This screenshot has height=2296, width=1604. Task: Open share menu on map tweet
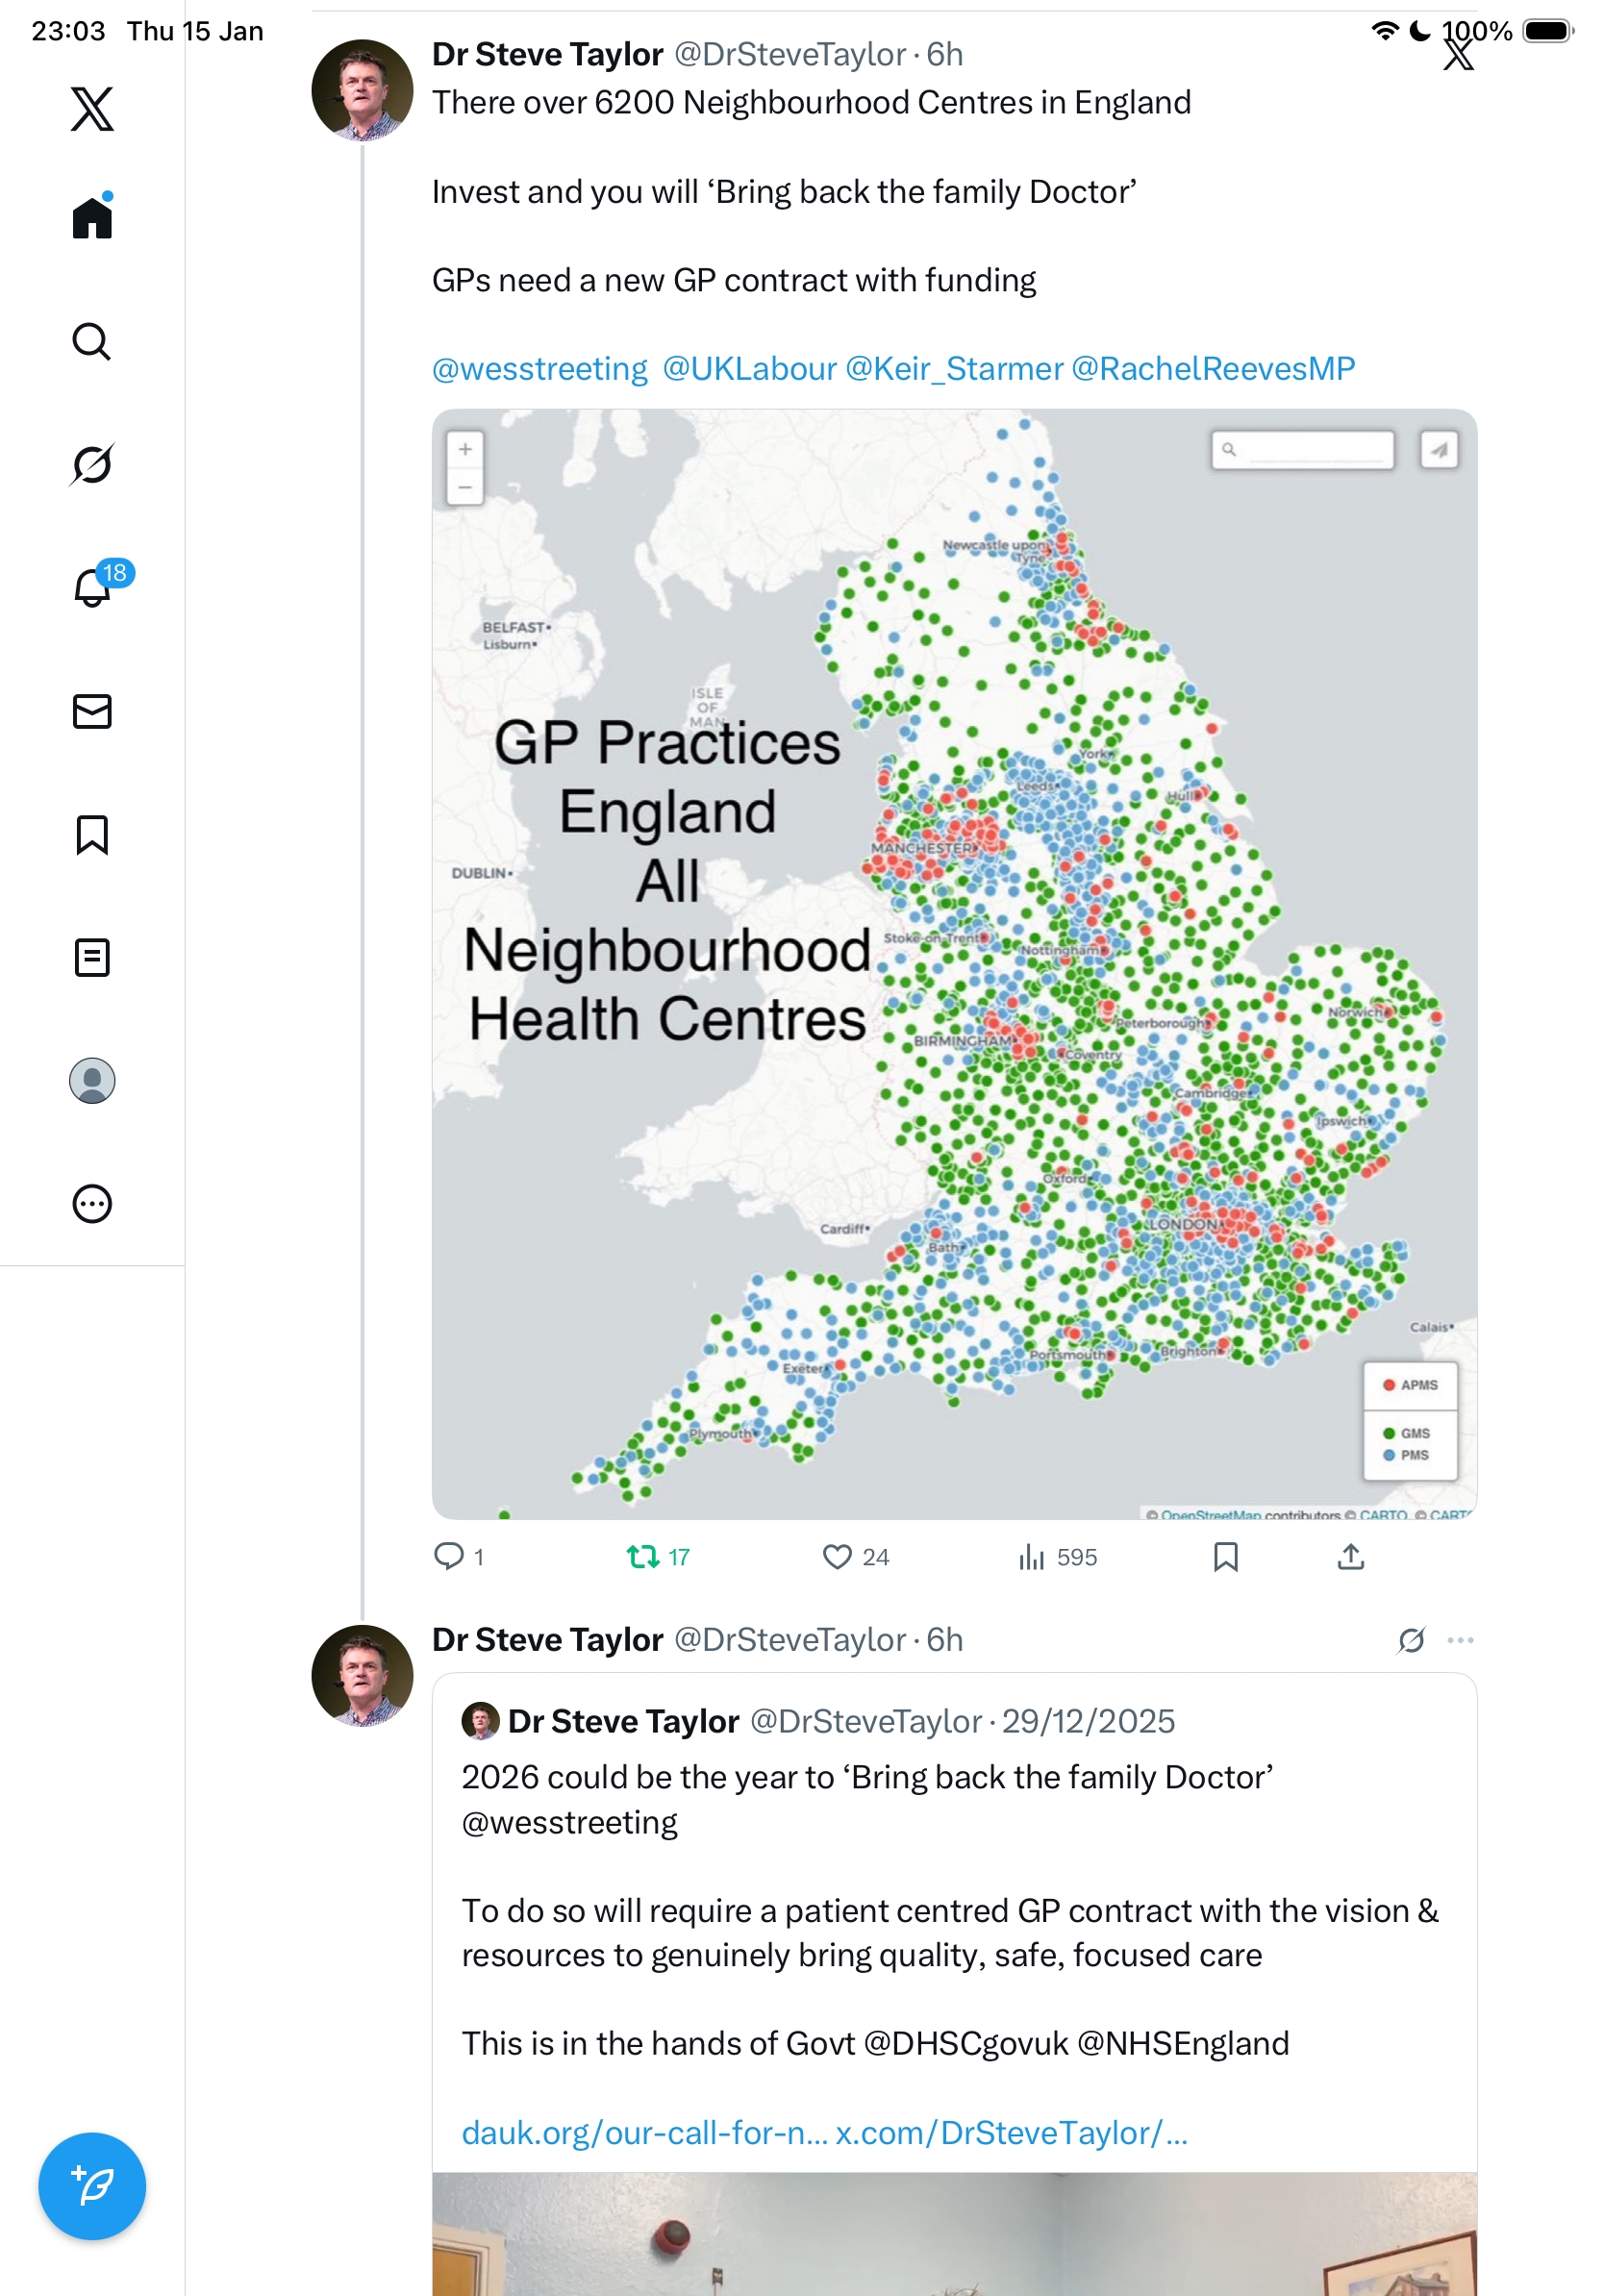click(x=1350, y=1556)
